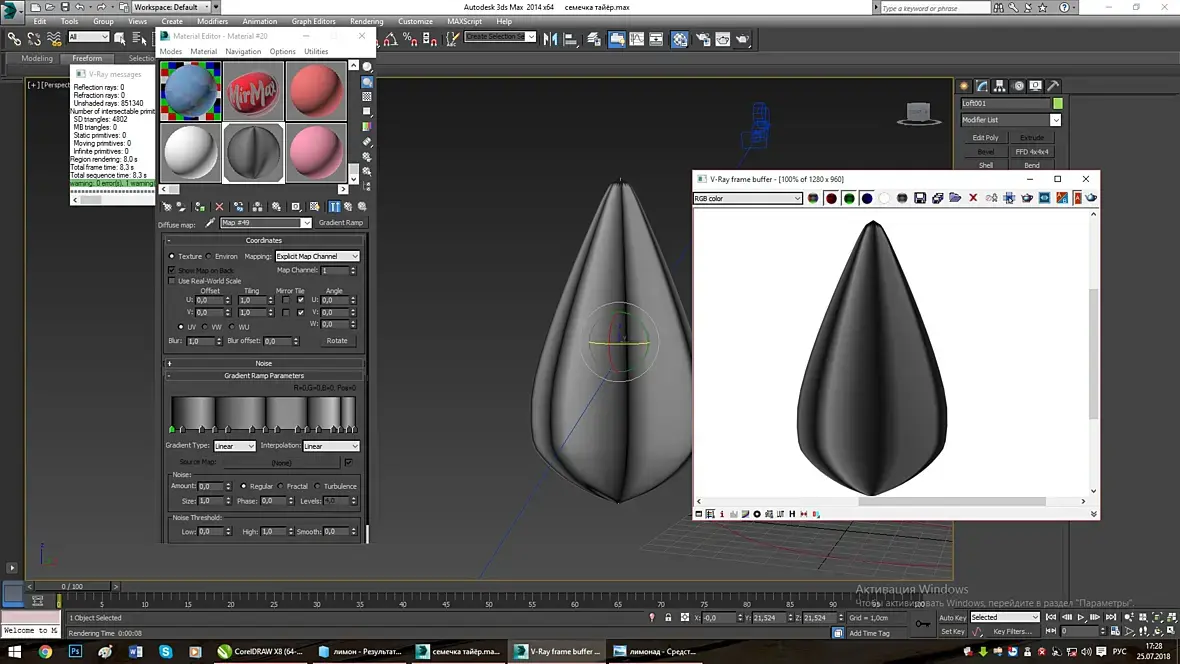Click green channel button in V-Ray frame buffer

point(849,198)
